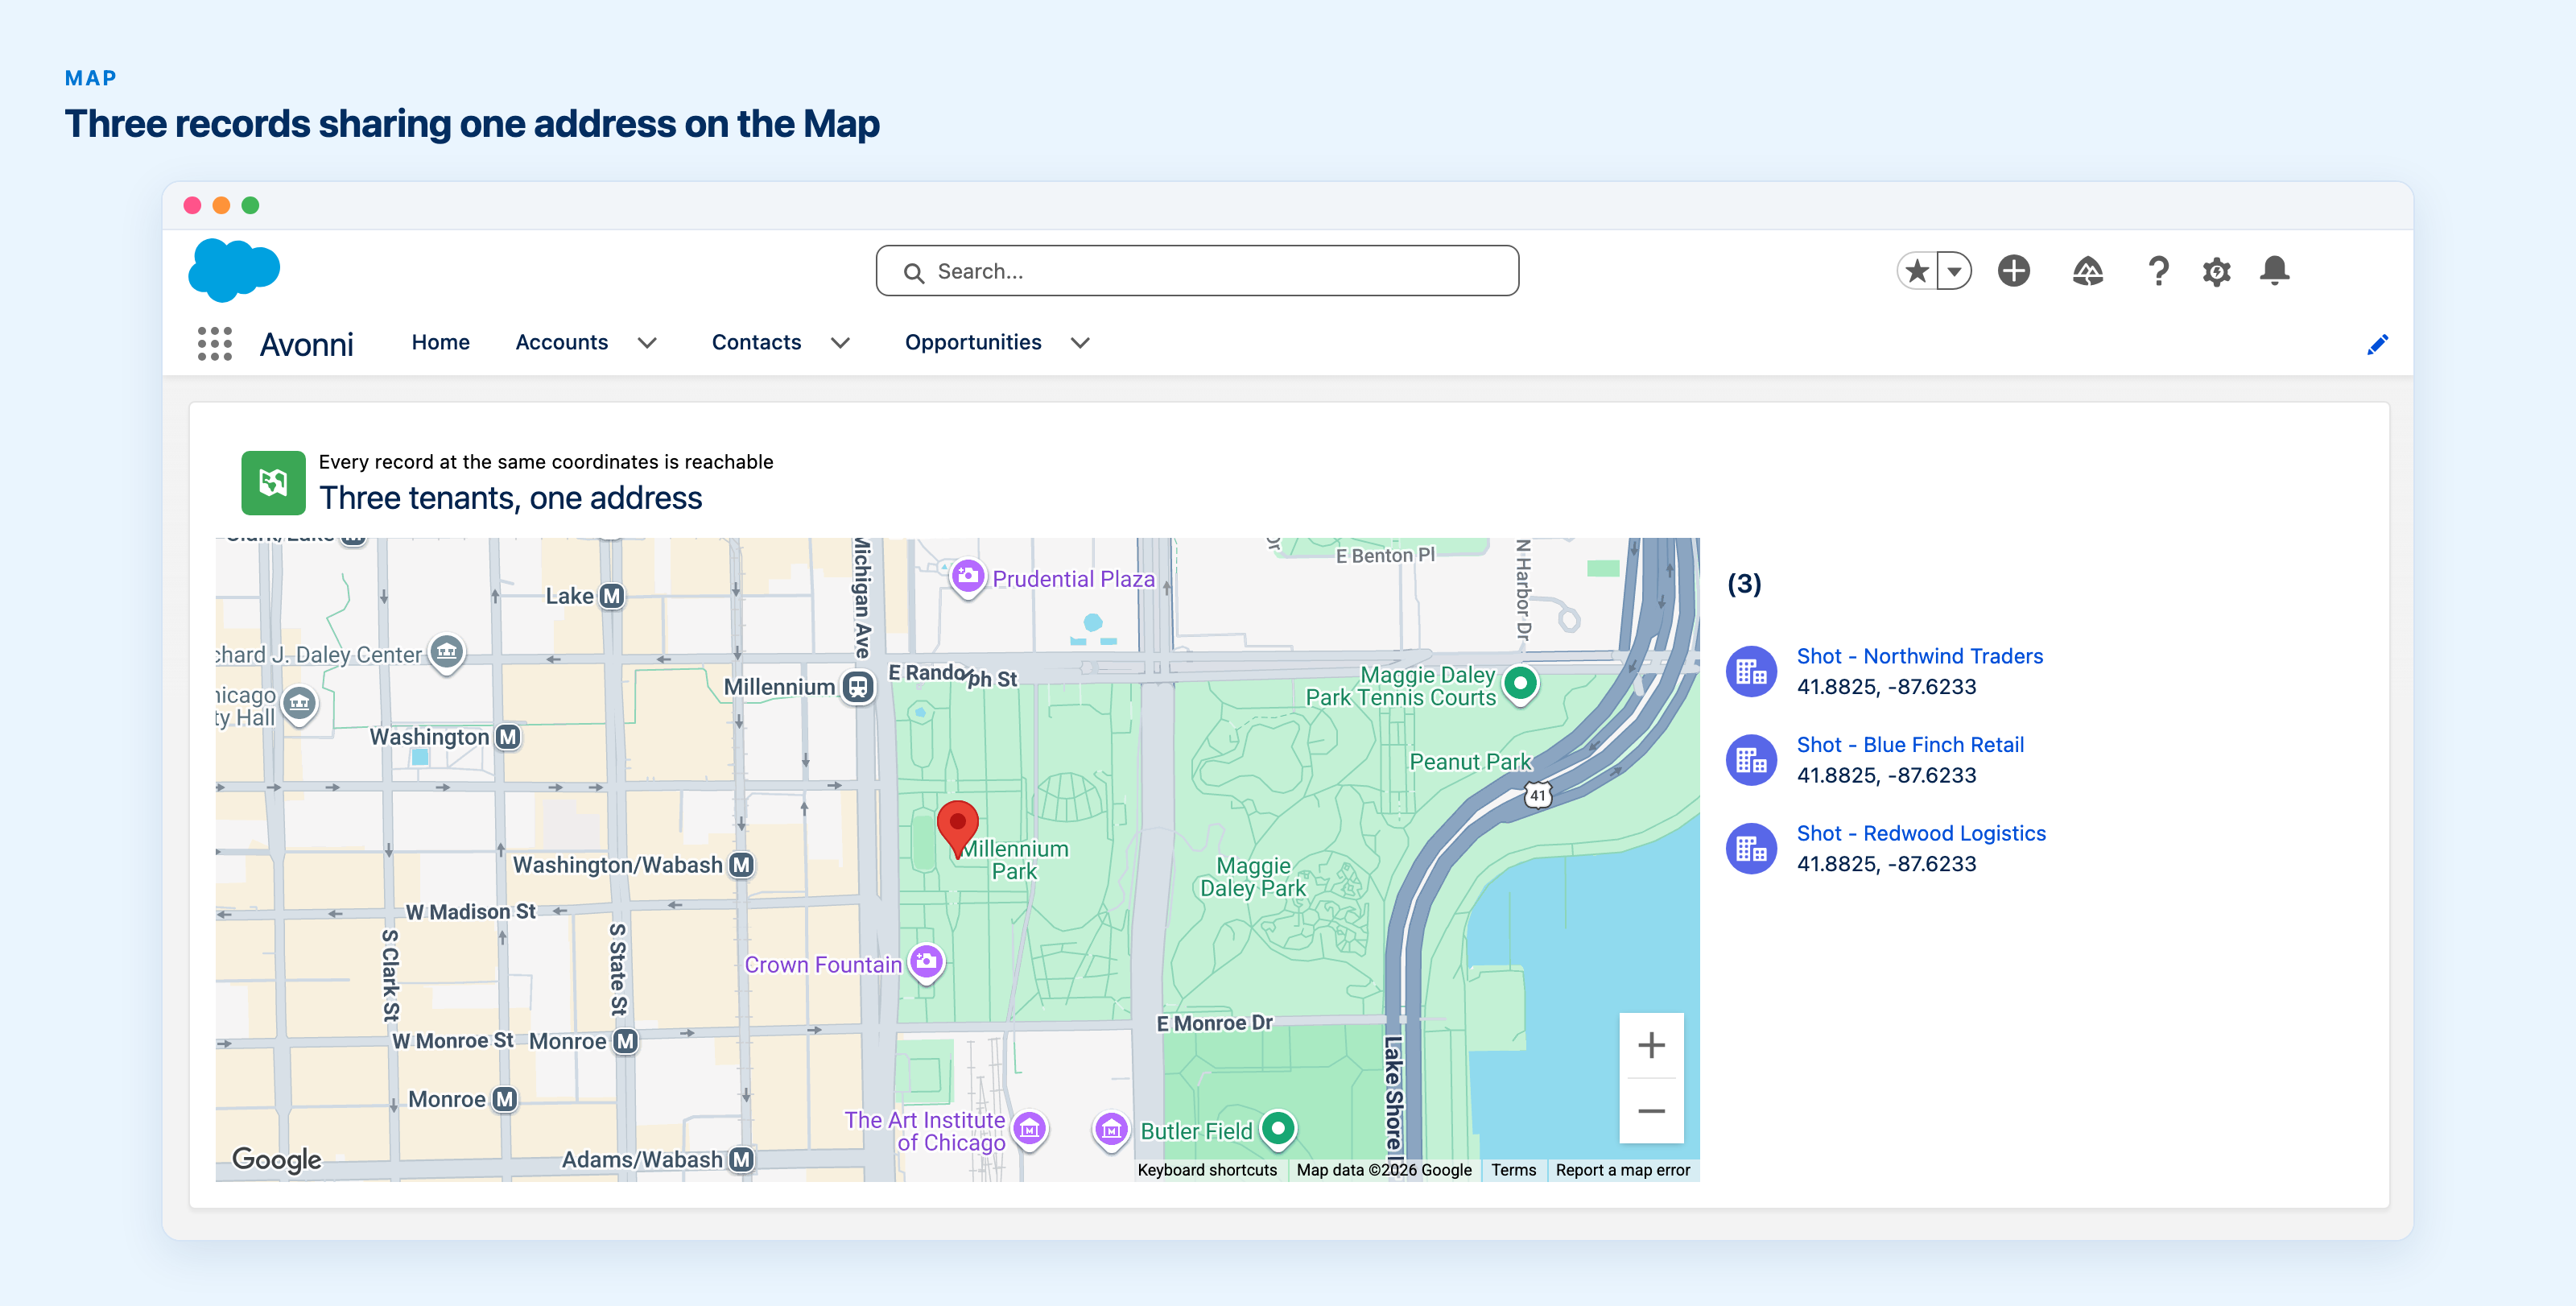2576x1306 pixels.
Task: Open Shot - Northwind Traders link
Action: [x=1919, y=657]
